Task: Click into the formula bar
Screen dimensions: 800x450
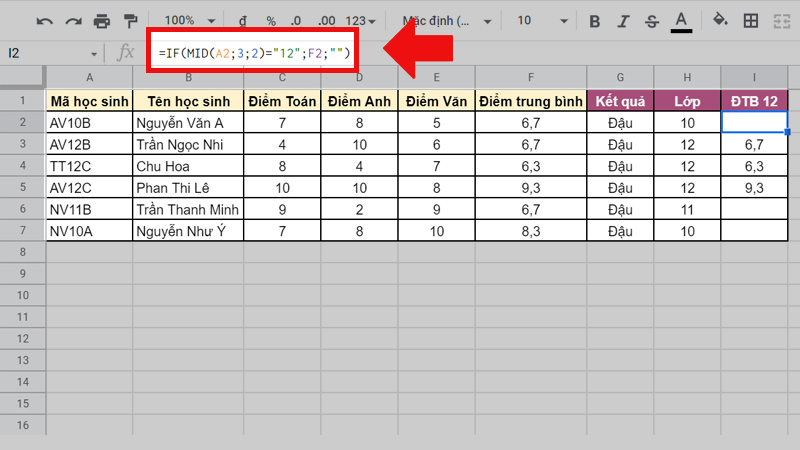Action: coord(254,53)
